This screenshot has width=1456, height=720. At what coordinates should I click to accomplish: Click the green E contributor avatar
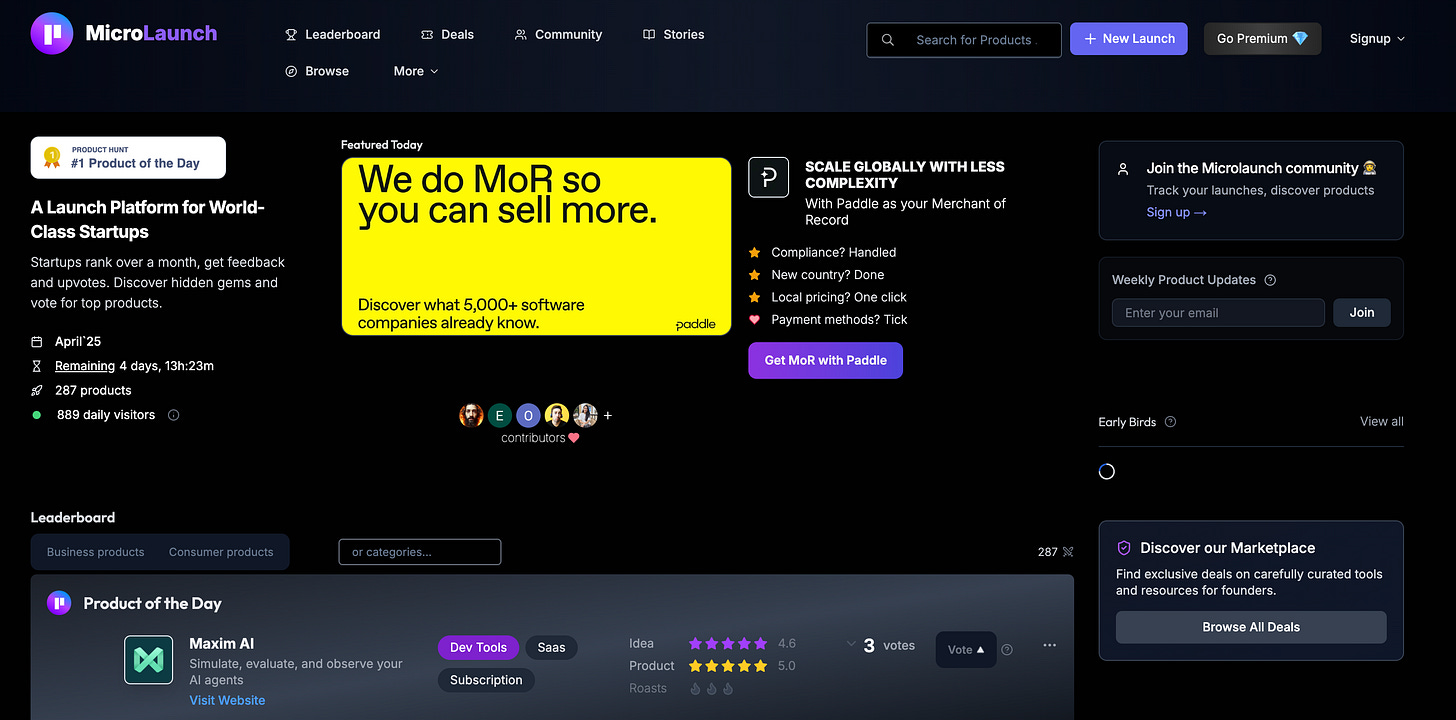pyautogui.click(x=500, y=415)
